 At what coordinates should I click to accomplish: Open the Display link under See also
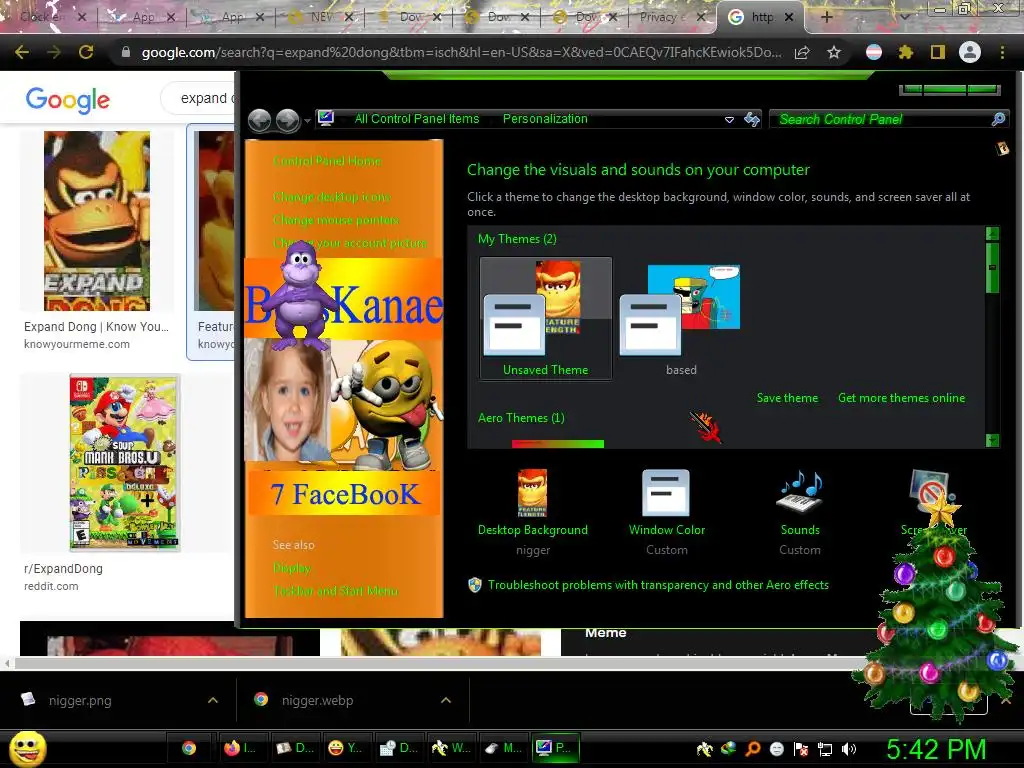point(292,568)
